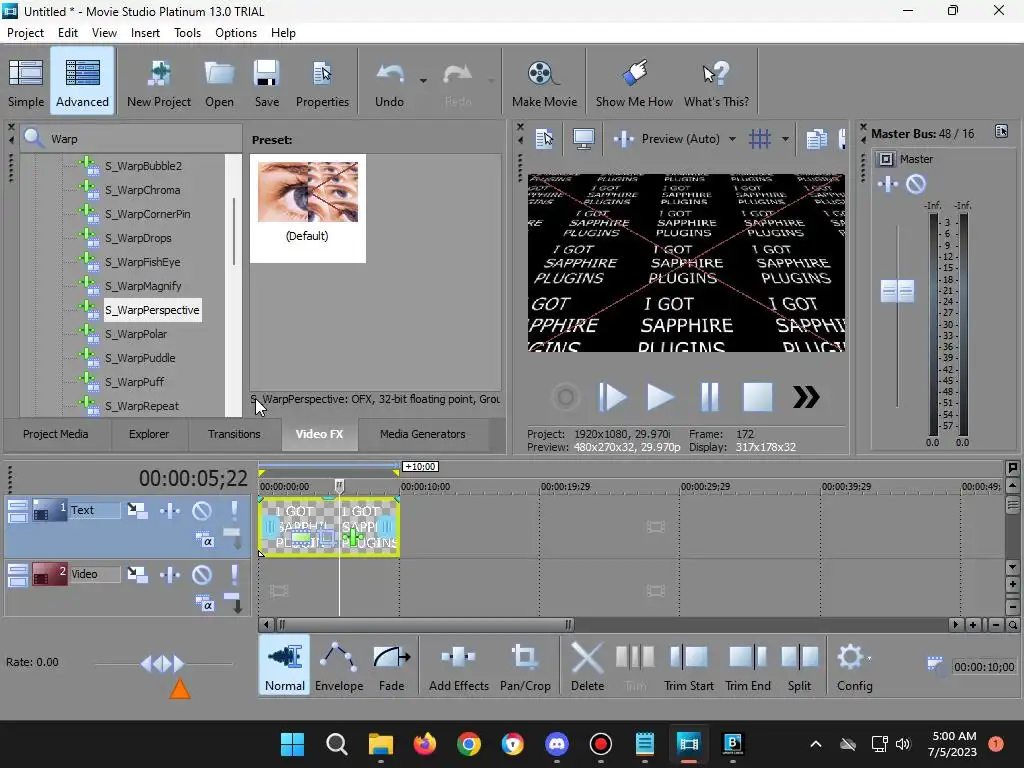The width and height of the screenshot is (1024, 768).
Task: Toggle preview on external monitor
Action: pyautogui.click(x=583, y=138)
